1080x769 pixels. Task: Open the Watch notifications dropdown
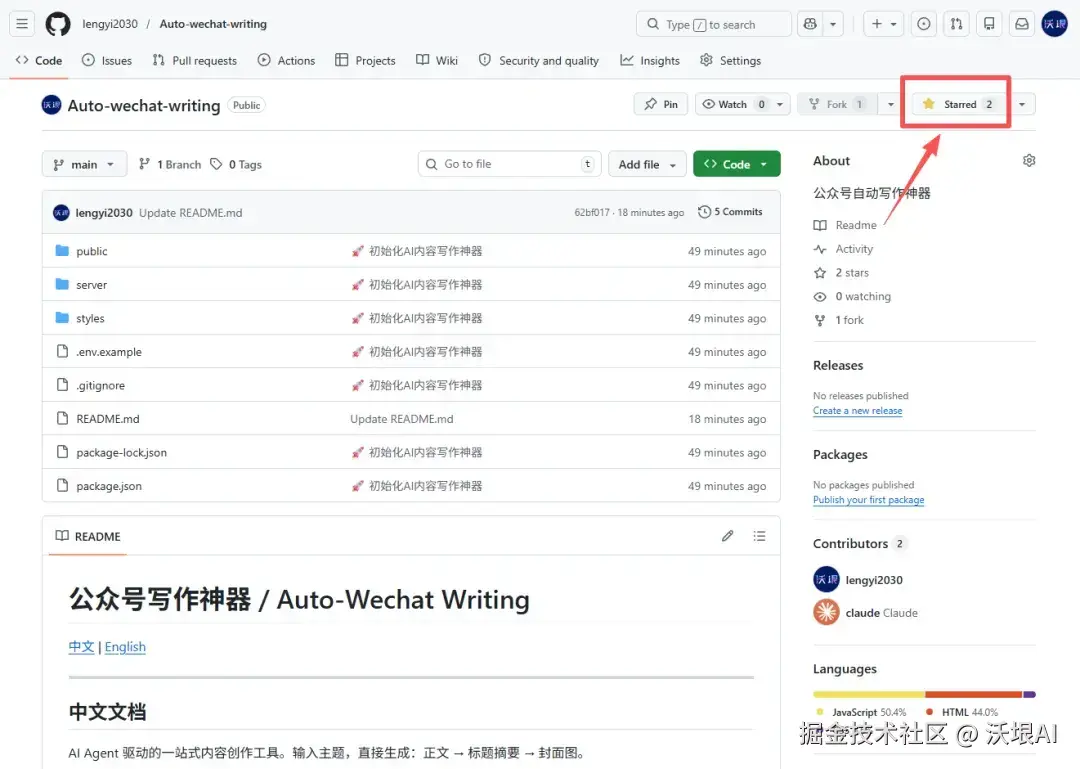click(x=742, y=104)
